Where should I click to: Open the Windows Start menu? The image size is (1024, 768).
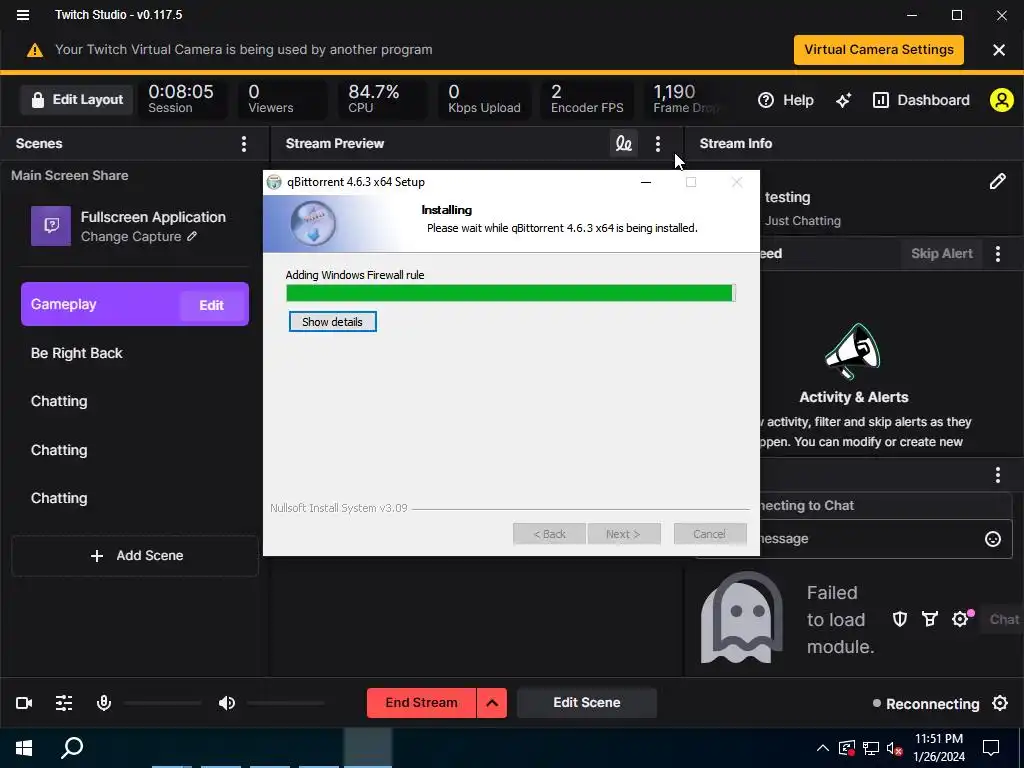pyautogui.click(x=24, y=748)
